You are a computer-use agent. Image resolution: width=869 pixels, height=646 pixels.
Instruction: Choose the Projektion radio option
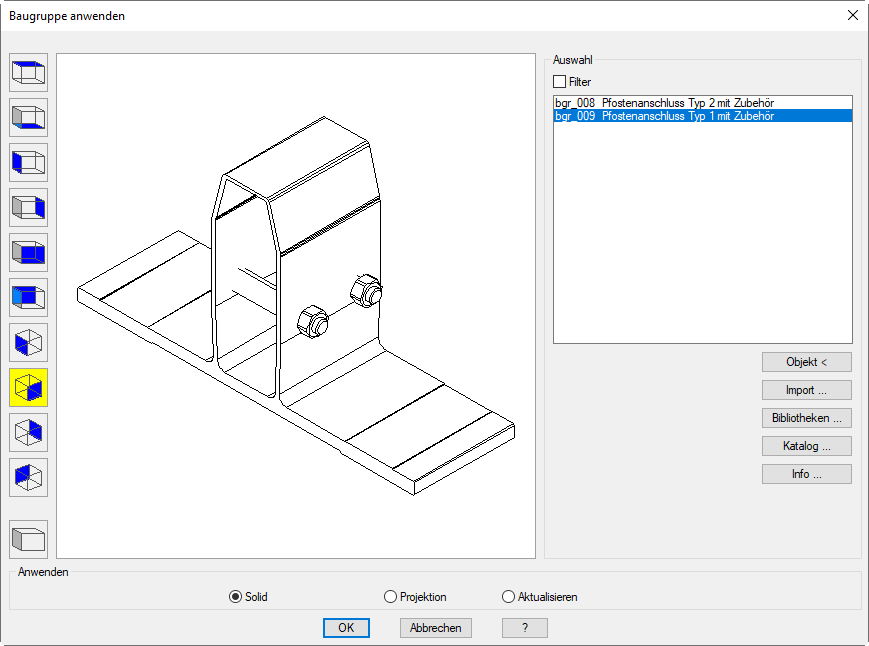[x=391, y=597]
